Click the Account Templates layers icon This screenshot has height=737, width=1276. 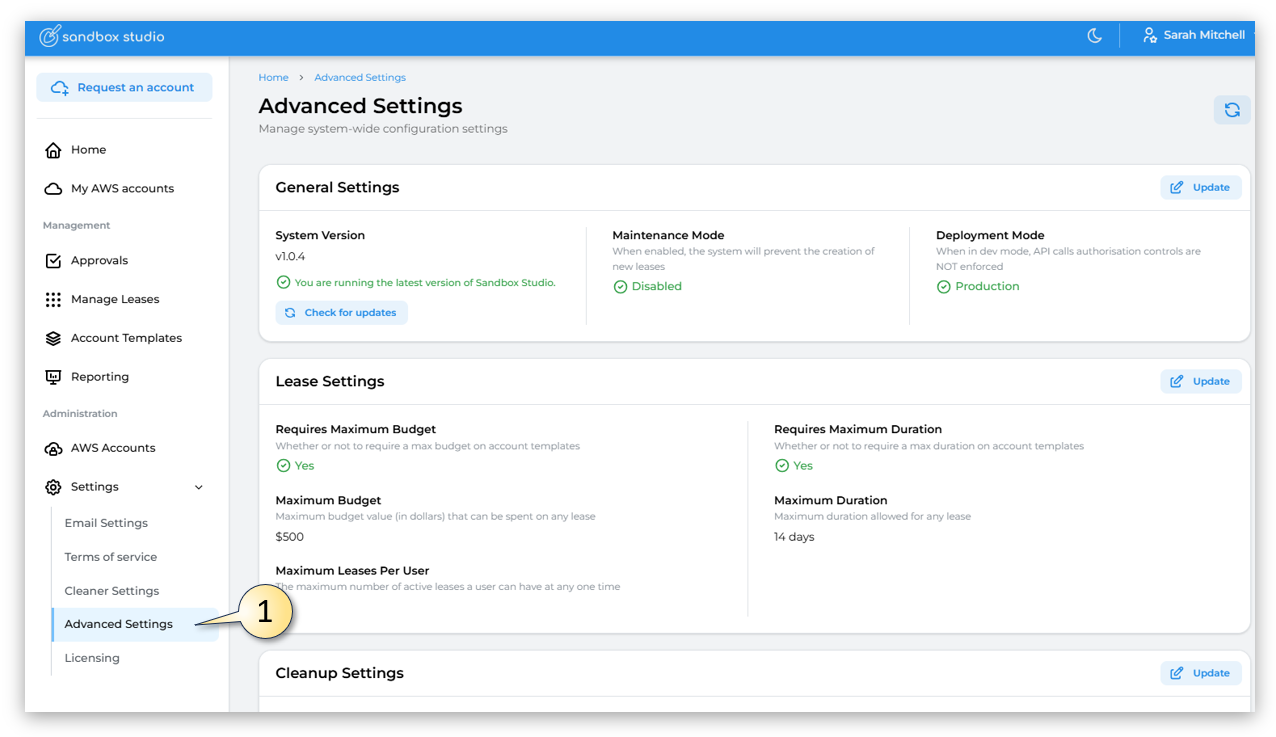pos(54,339)
